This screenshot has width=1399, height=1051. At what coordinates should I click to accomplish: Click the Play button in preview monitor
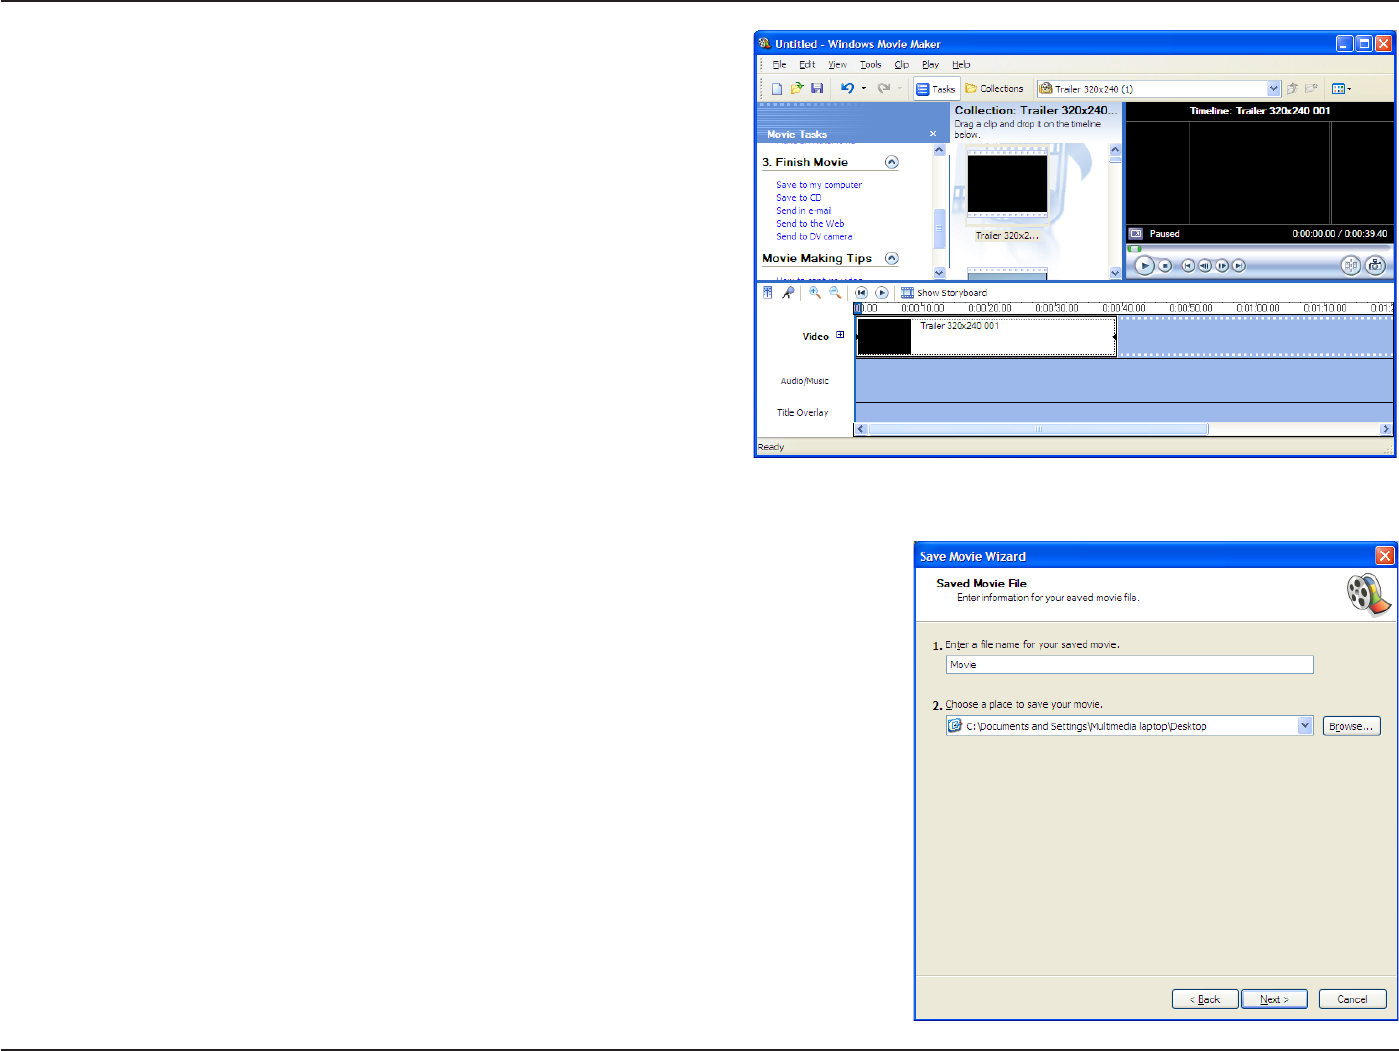click(1145, 265)
